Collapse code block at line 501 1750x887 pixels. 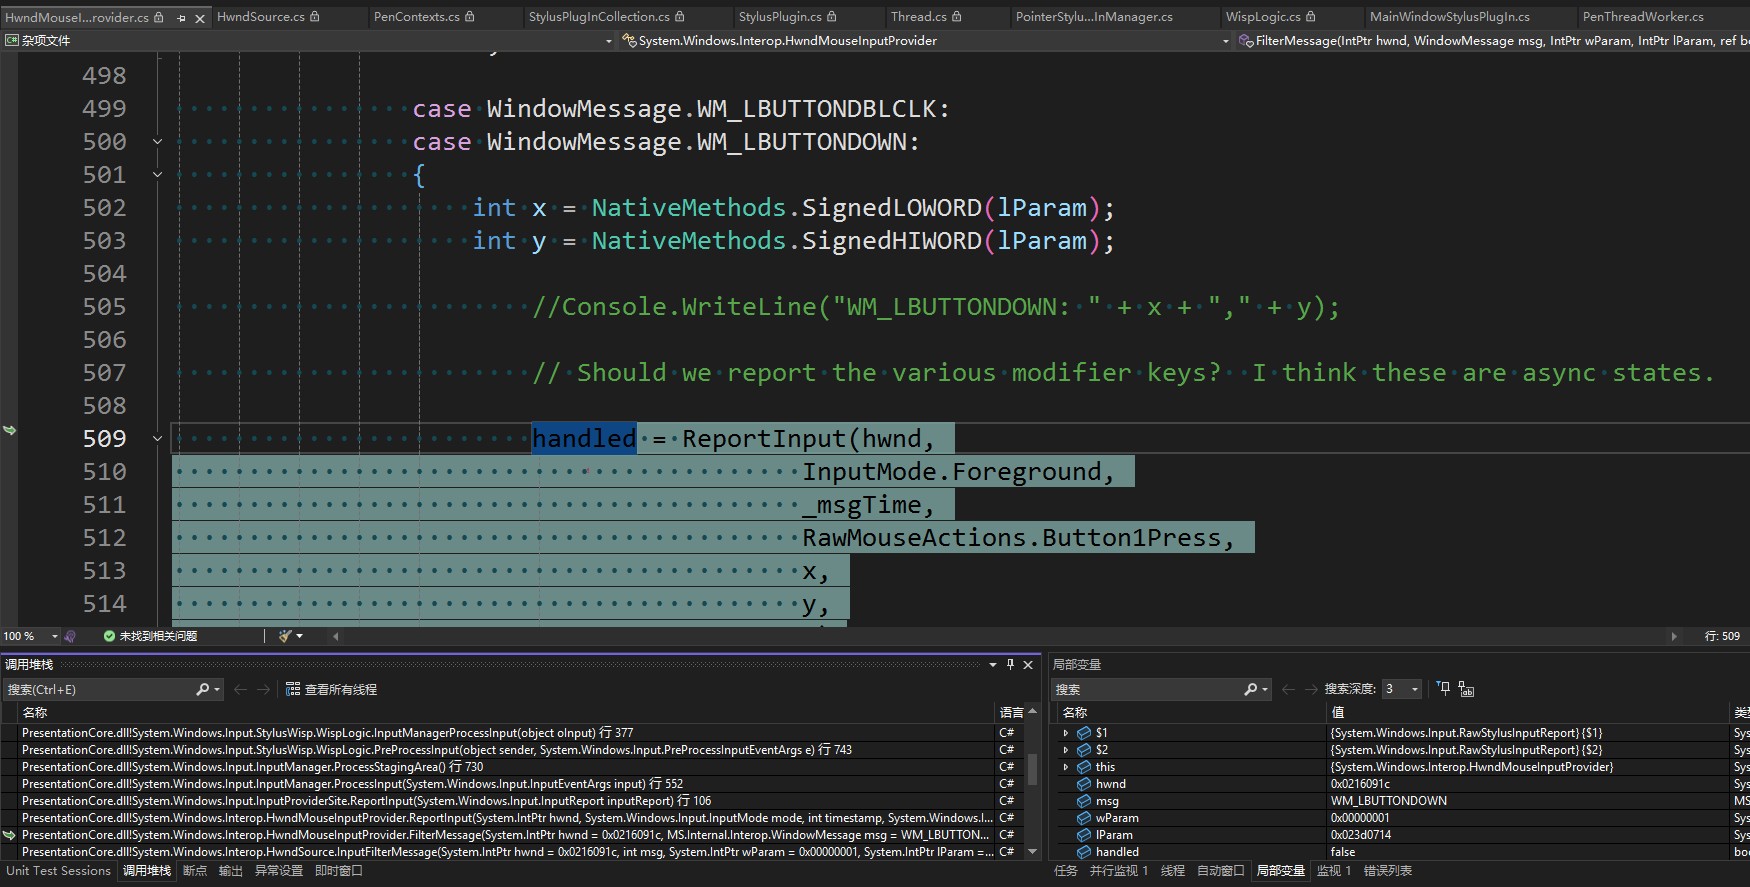[157, 175]
